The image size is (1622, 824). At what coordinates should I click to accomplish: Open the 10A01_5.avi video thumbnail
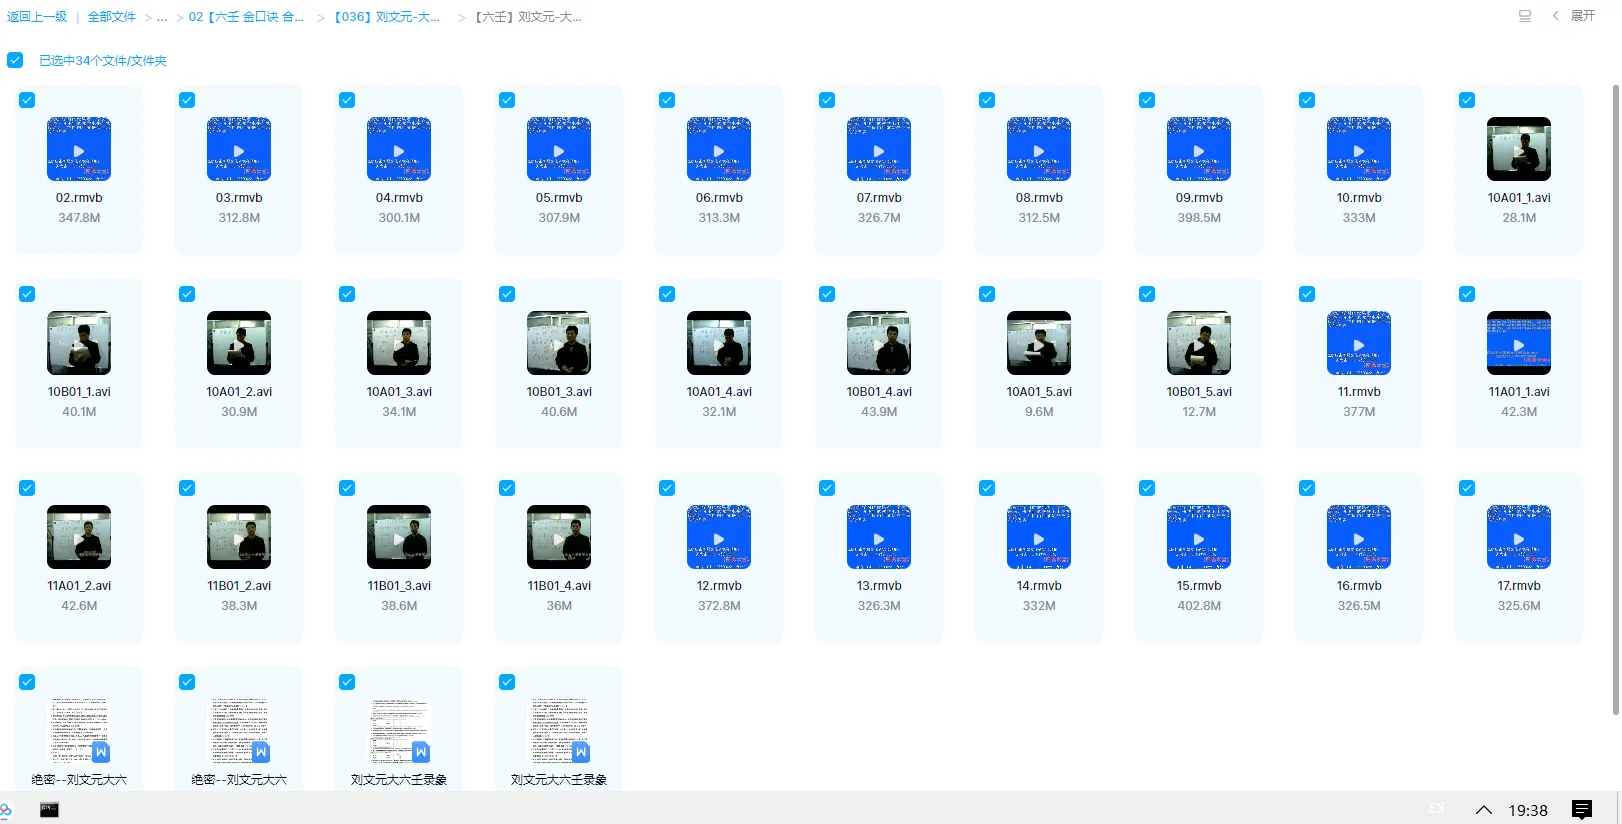click(x=1039, y=343)
